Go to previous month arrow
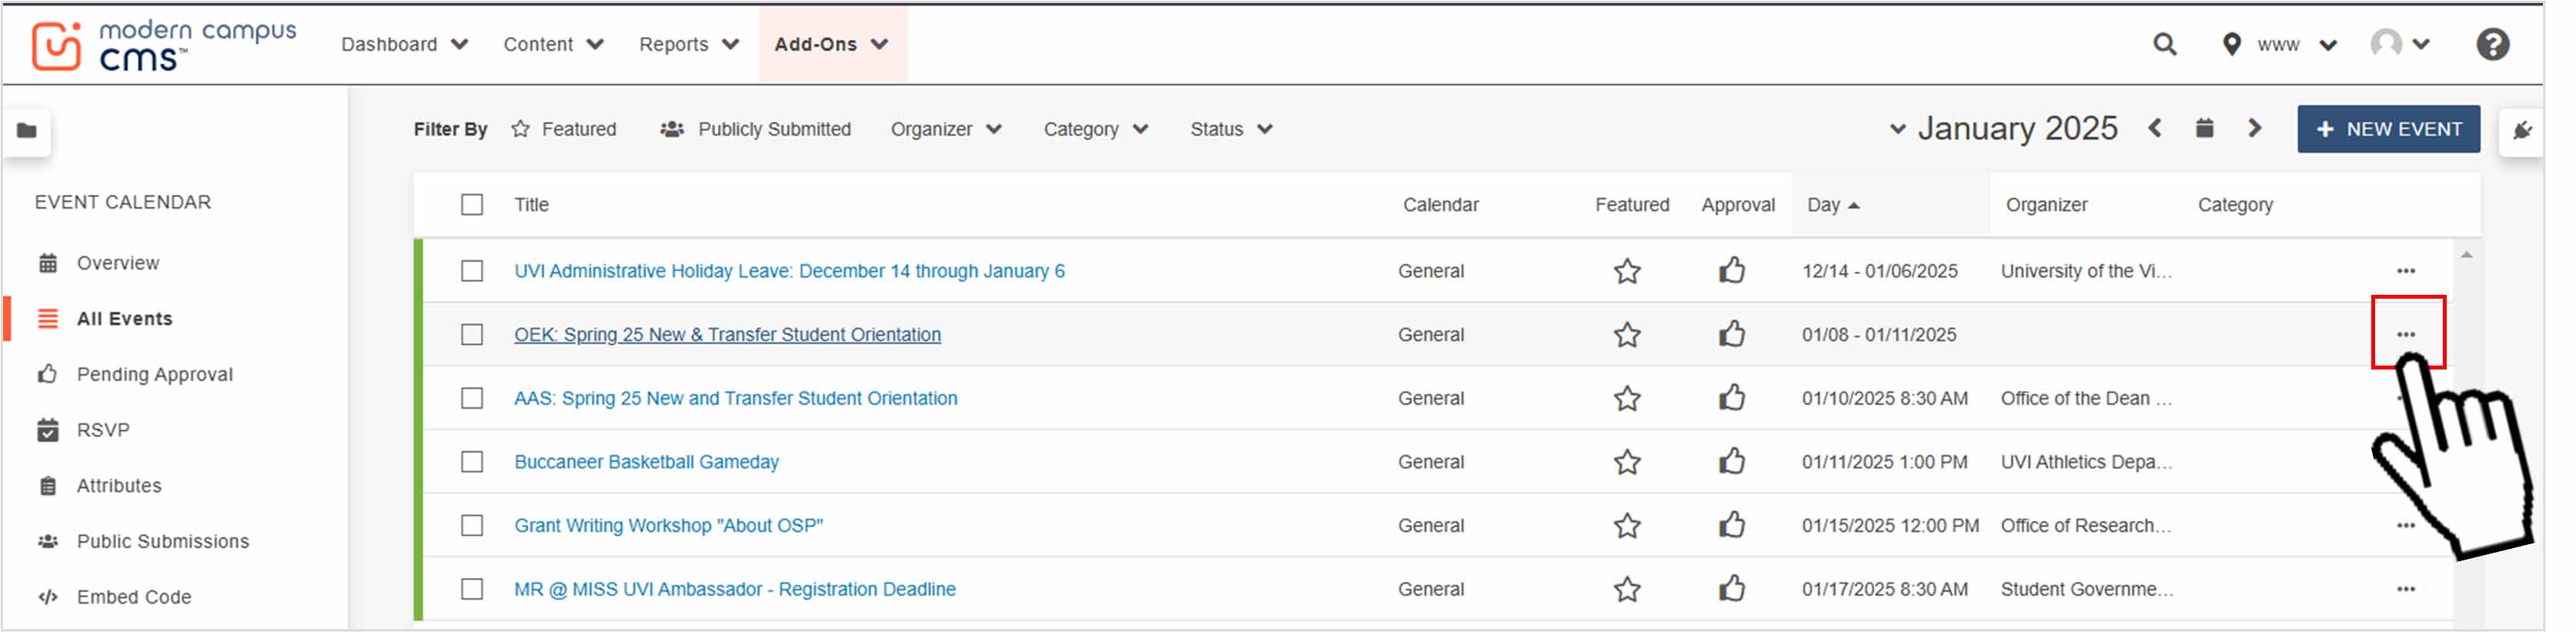Screen dimensions: 2576x632 click(x=2155, y=128)
